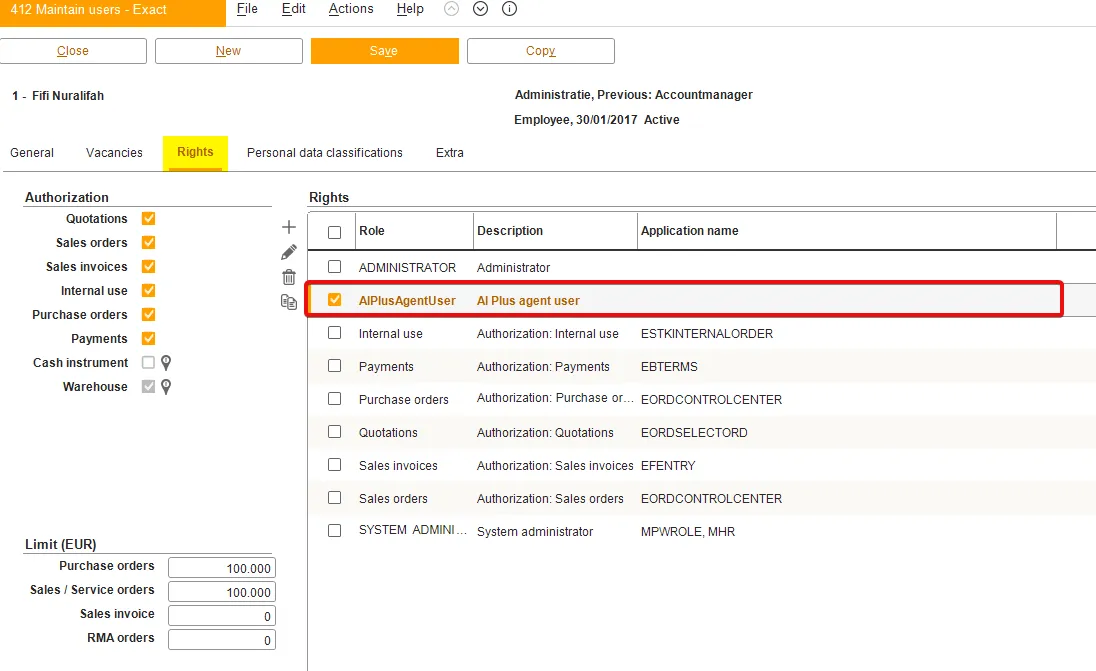Click the 'System administrator' description cell
Screen dimensions: 1096x671
coord(535,532)
